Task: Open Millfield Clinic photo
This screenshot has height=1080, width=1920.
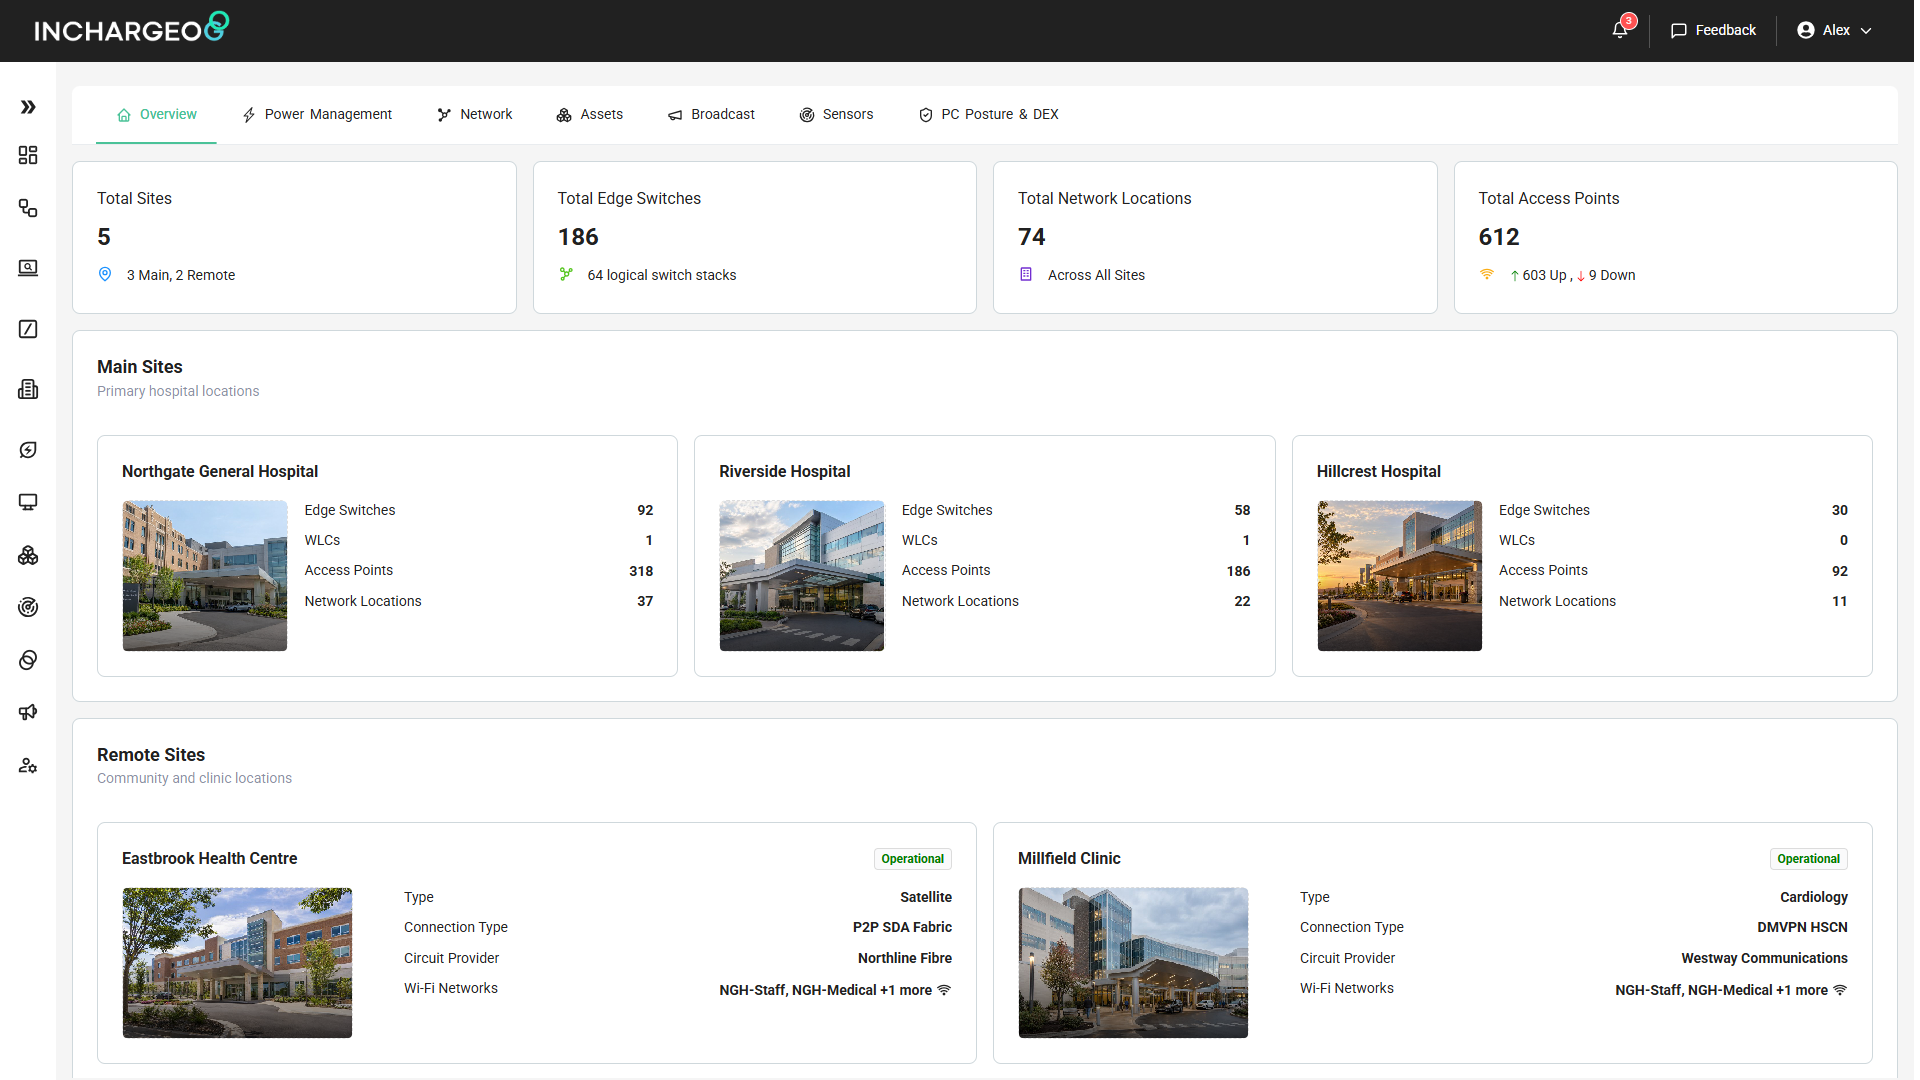Action: [1133, 963]
